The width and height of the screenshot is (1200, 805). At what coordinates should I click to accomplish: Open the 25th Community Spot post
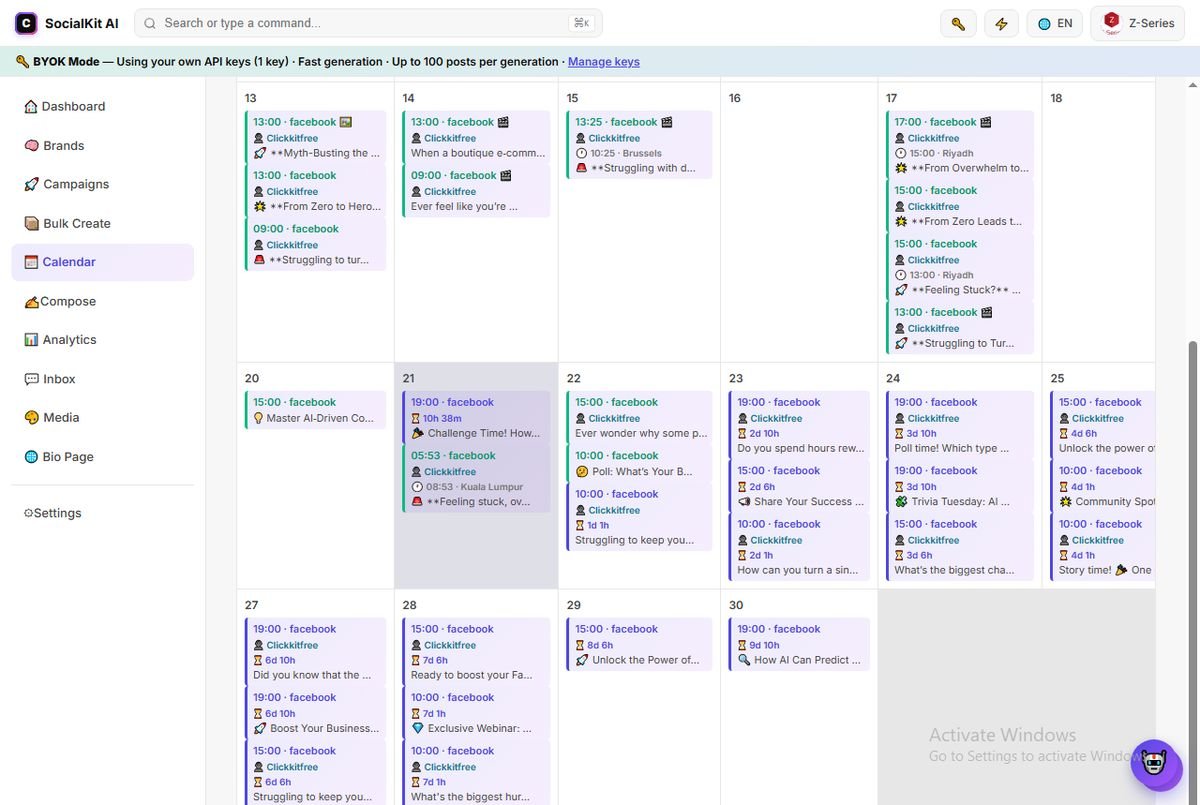[x=1104, y=486]
